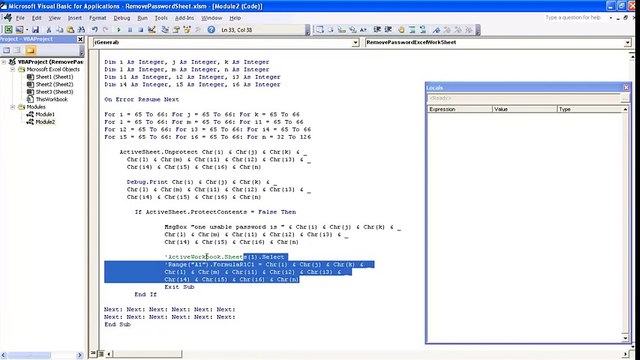Viewport: 640px width, 360px height.
Task: Open the RemovePasswordExcelWorkSheet procedure dropdown
Action: pyautogui.click(x=628, y=42)
